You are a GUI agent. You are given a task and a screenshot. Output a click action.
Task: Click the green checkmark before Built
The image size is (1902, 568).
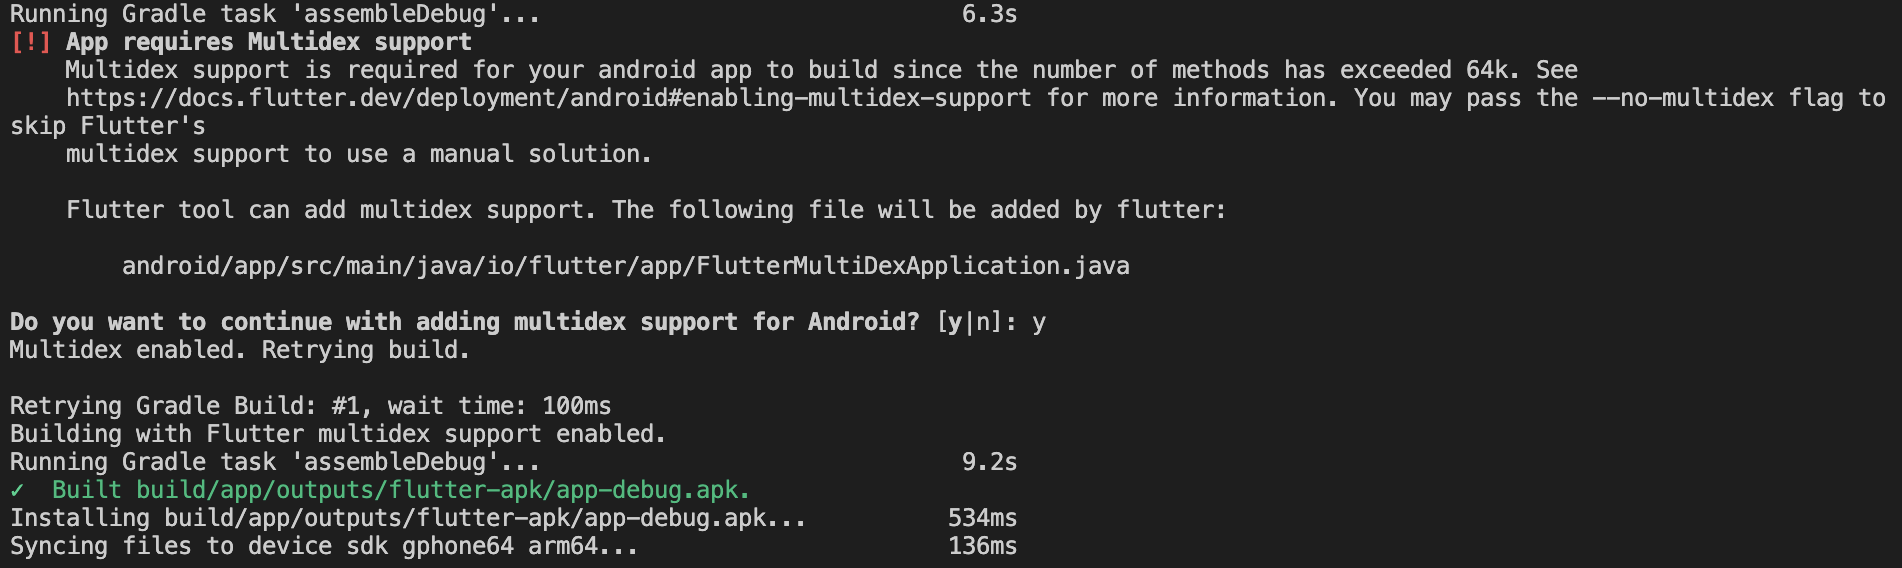(17, 490)
